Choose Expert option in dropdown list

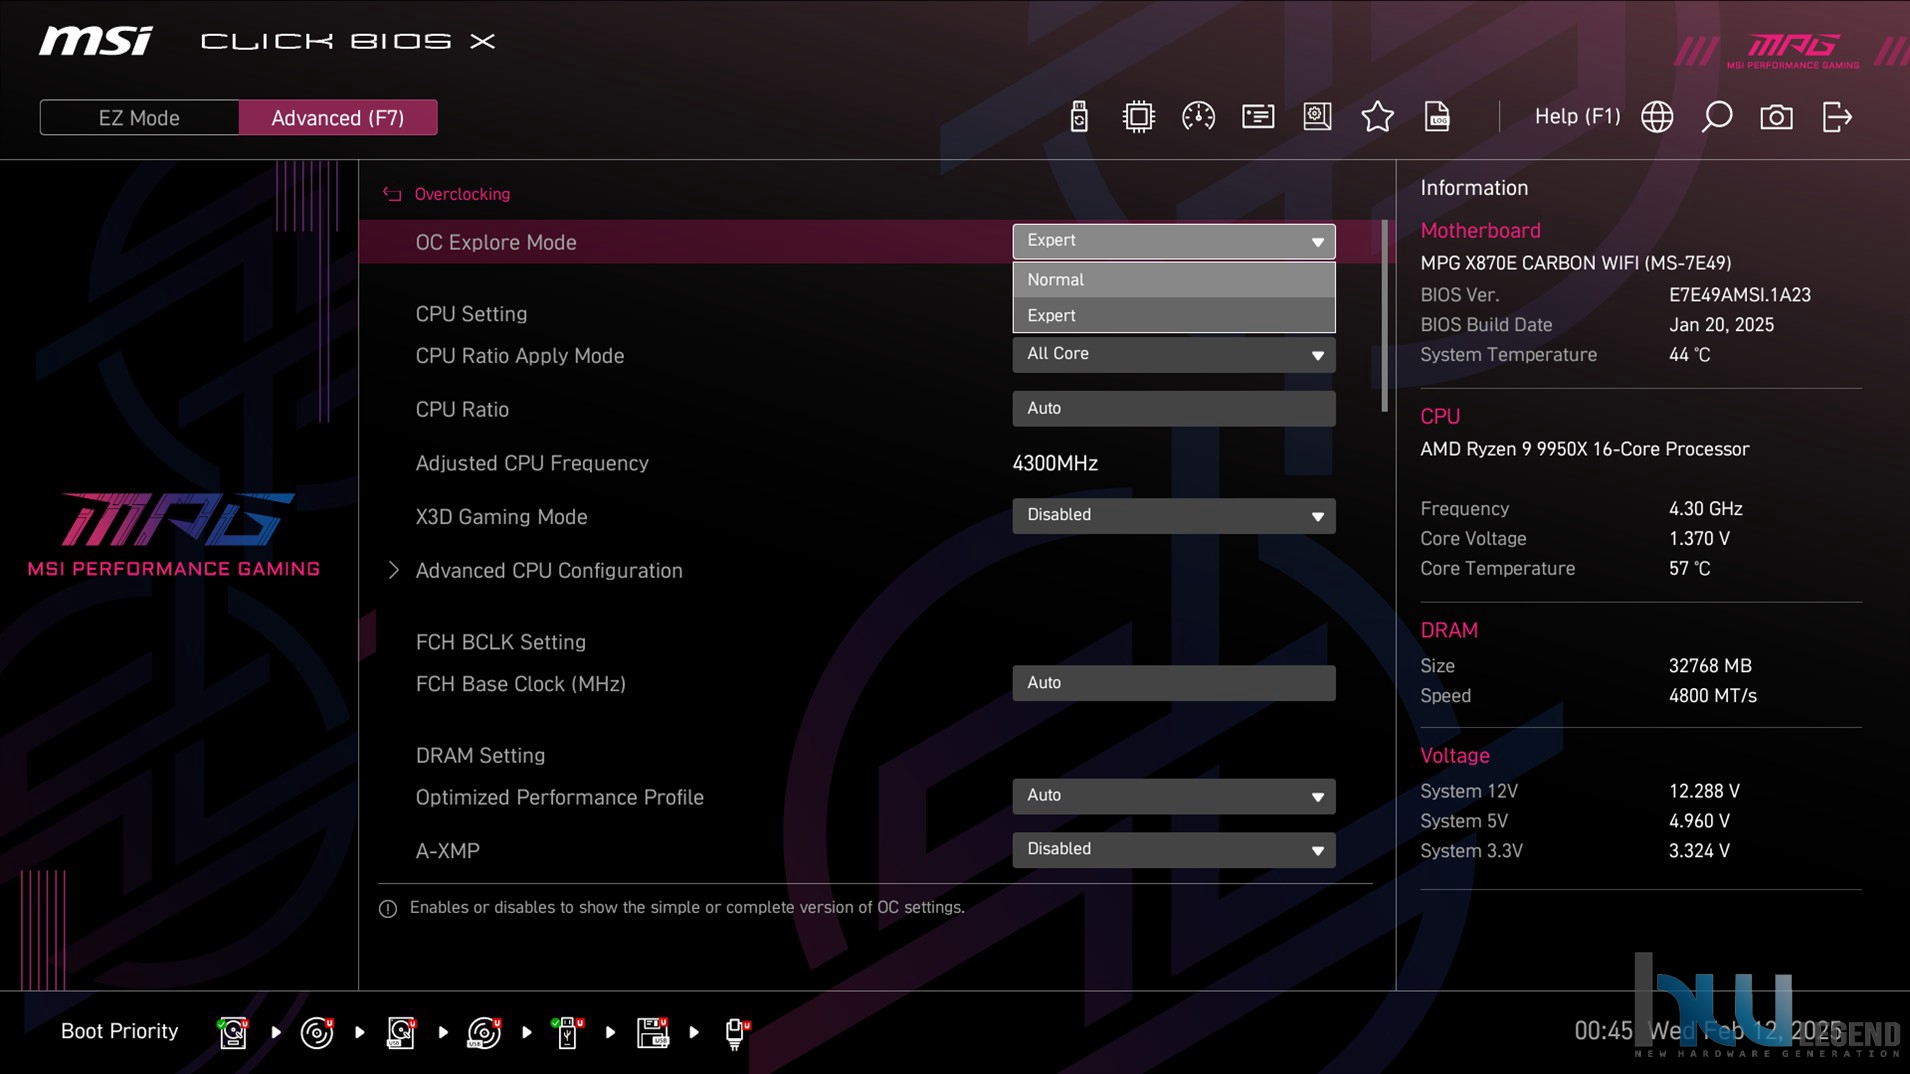(1173, 315)
